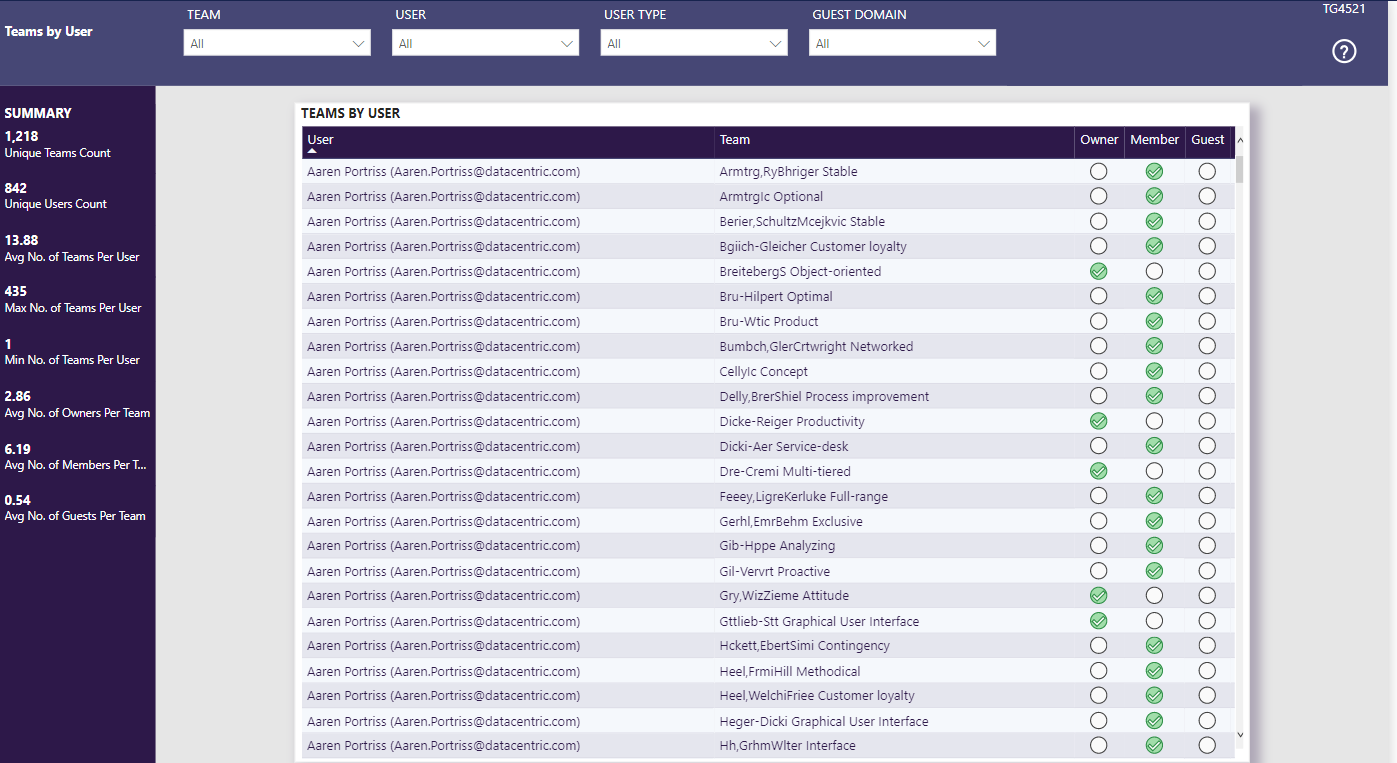Click the table scrollbar down arrow
Image resolution: width=1397 pixels, height=763 pixels.
click(1241, 735)
